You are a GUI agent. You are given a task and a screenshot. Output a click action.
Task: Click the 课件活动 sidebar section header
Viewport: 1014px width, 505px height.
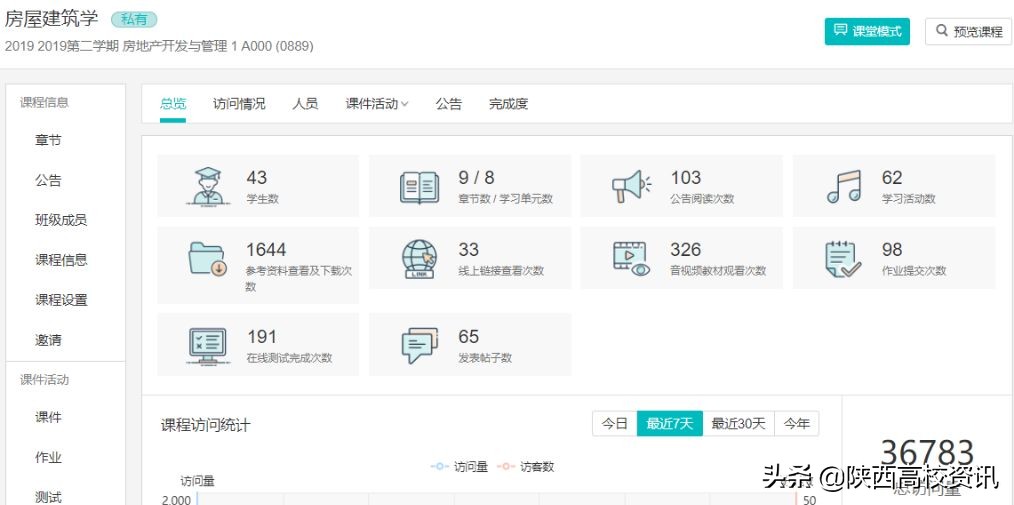[x=44, y=380]
